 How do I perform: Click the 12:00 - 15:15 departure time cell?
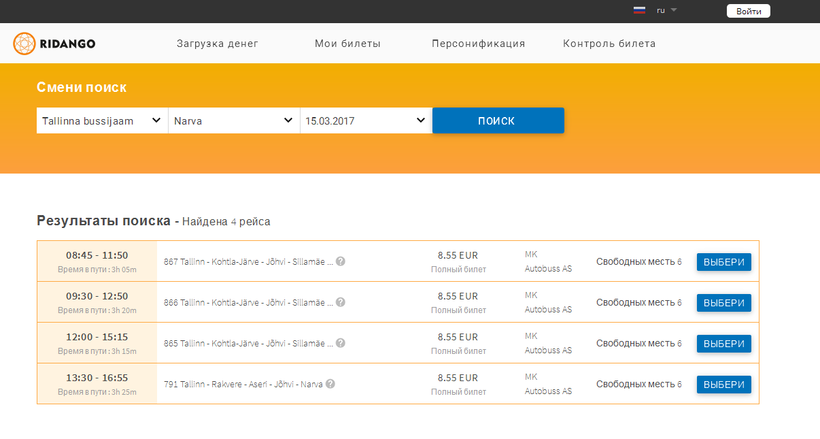97,343
